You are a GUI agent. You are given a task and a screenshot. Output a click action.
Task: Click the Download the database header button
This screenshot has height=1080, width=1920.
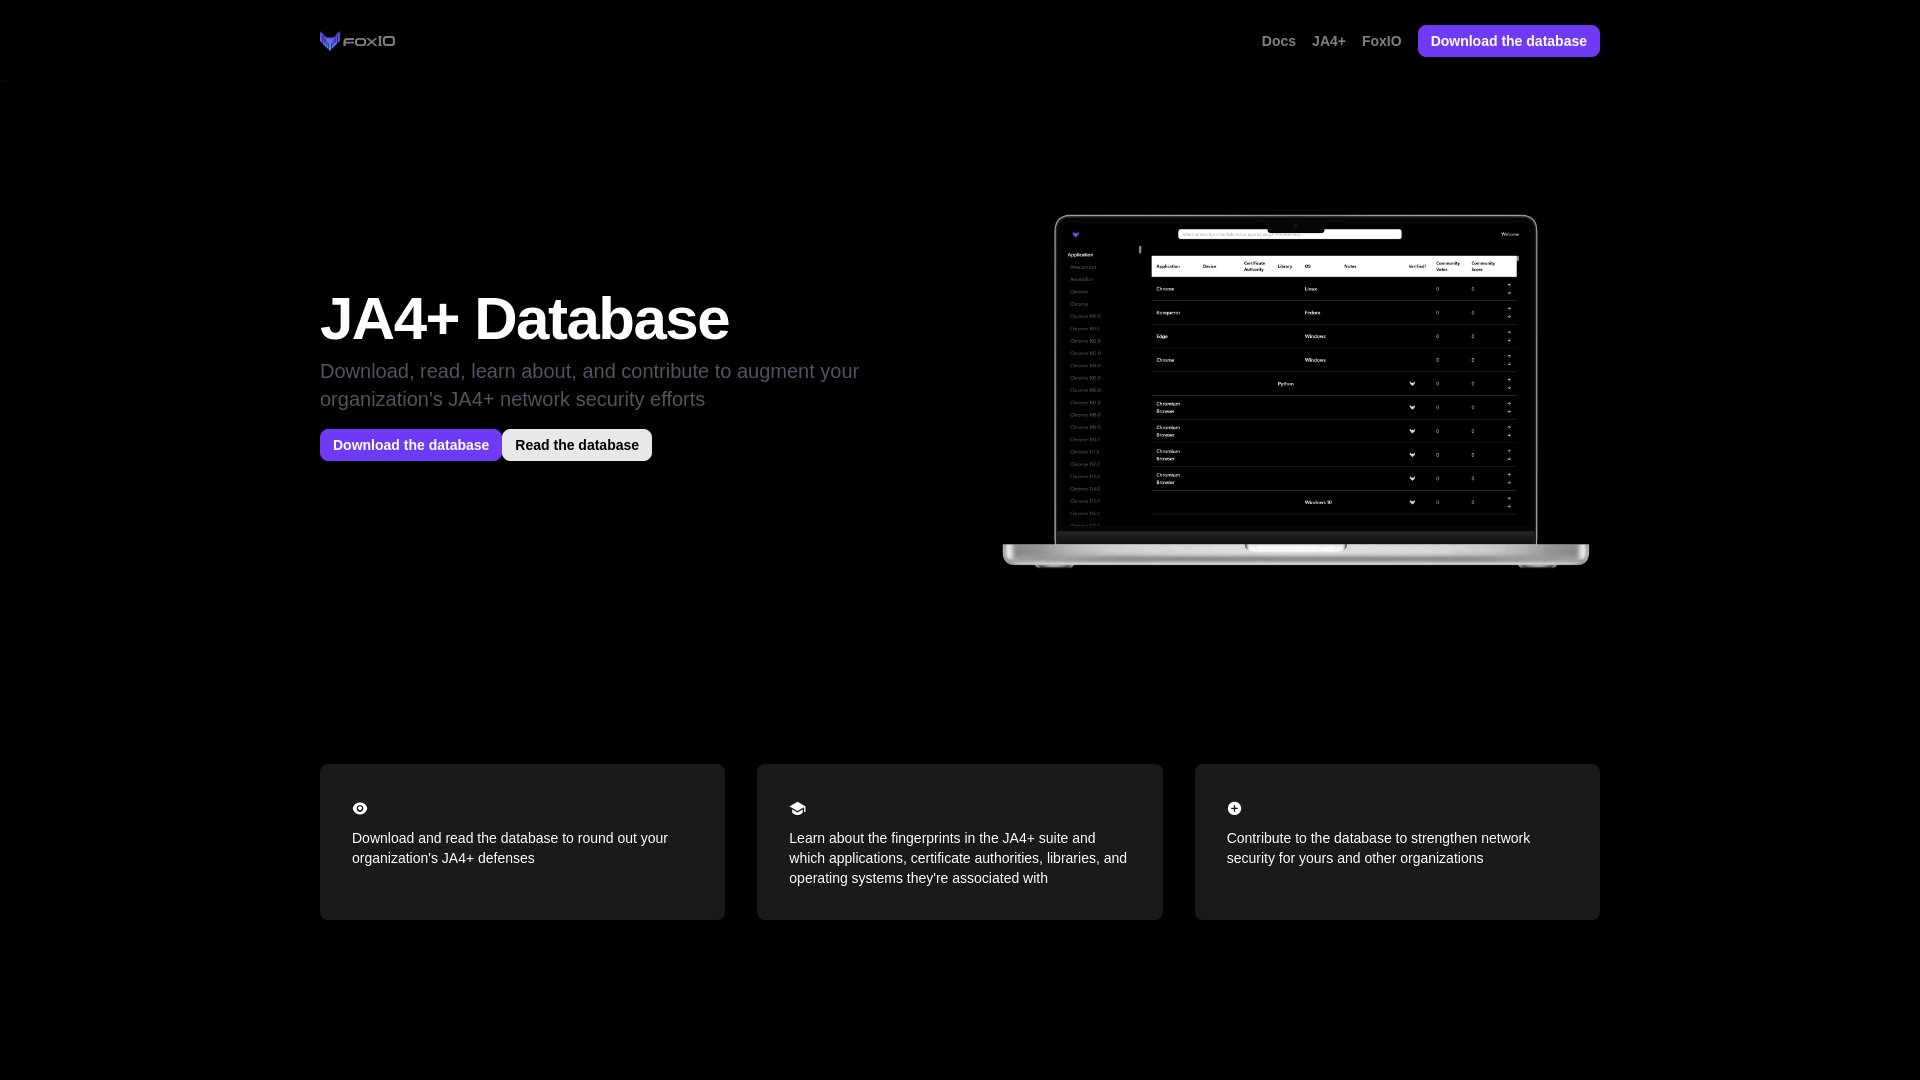point(1508,41)
